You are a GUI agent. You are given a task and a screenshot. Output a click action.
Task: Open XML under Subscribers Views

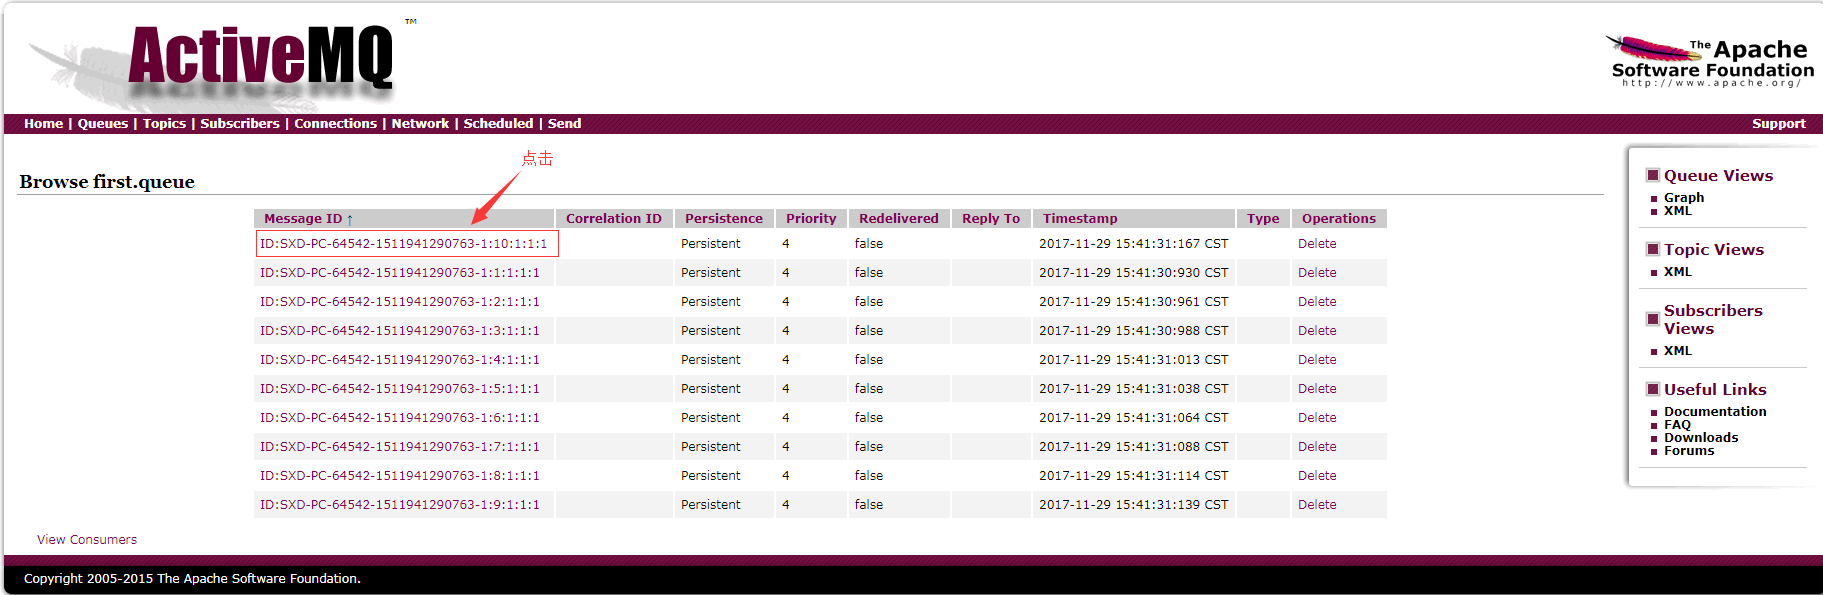(1678, 350)
